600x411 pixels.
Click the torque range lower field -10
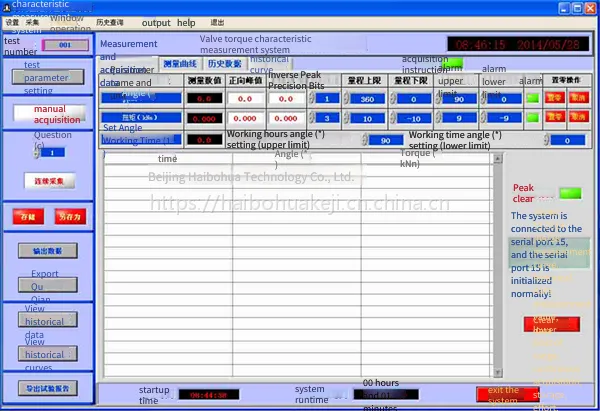[x=414, y=118]
